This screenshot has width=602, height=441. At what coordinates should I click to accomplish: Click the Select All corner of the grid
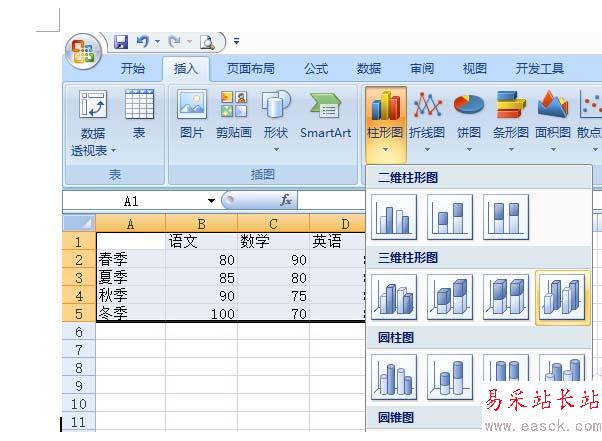79,223
